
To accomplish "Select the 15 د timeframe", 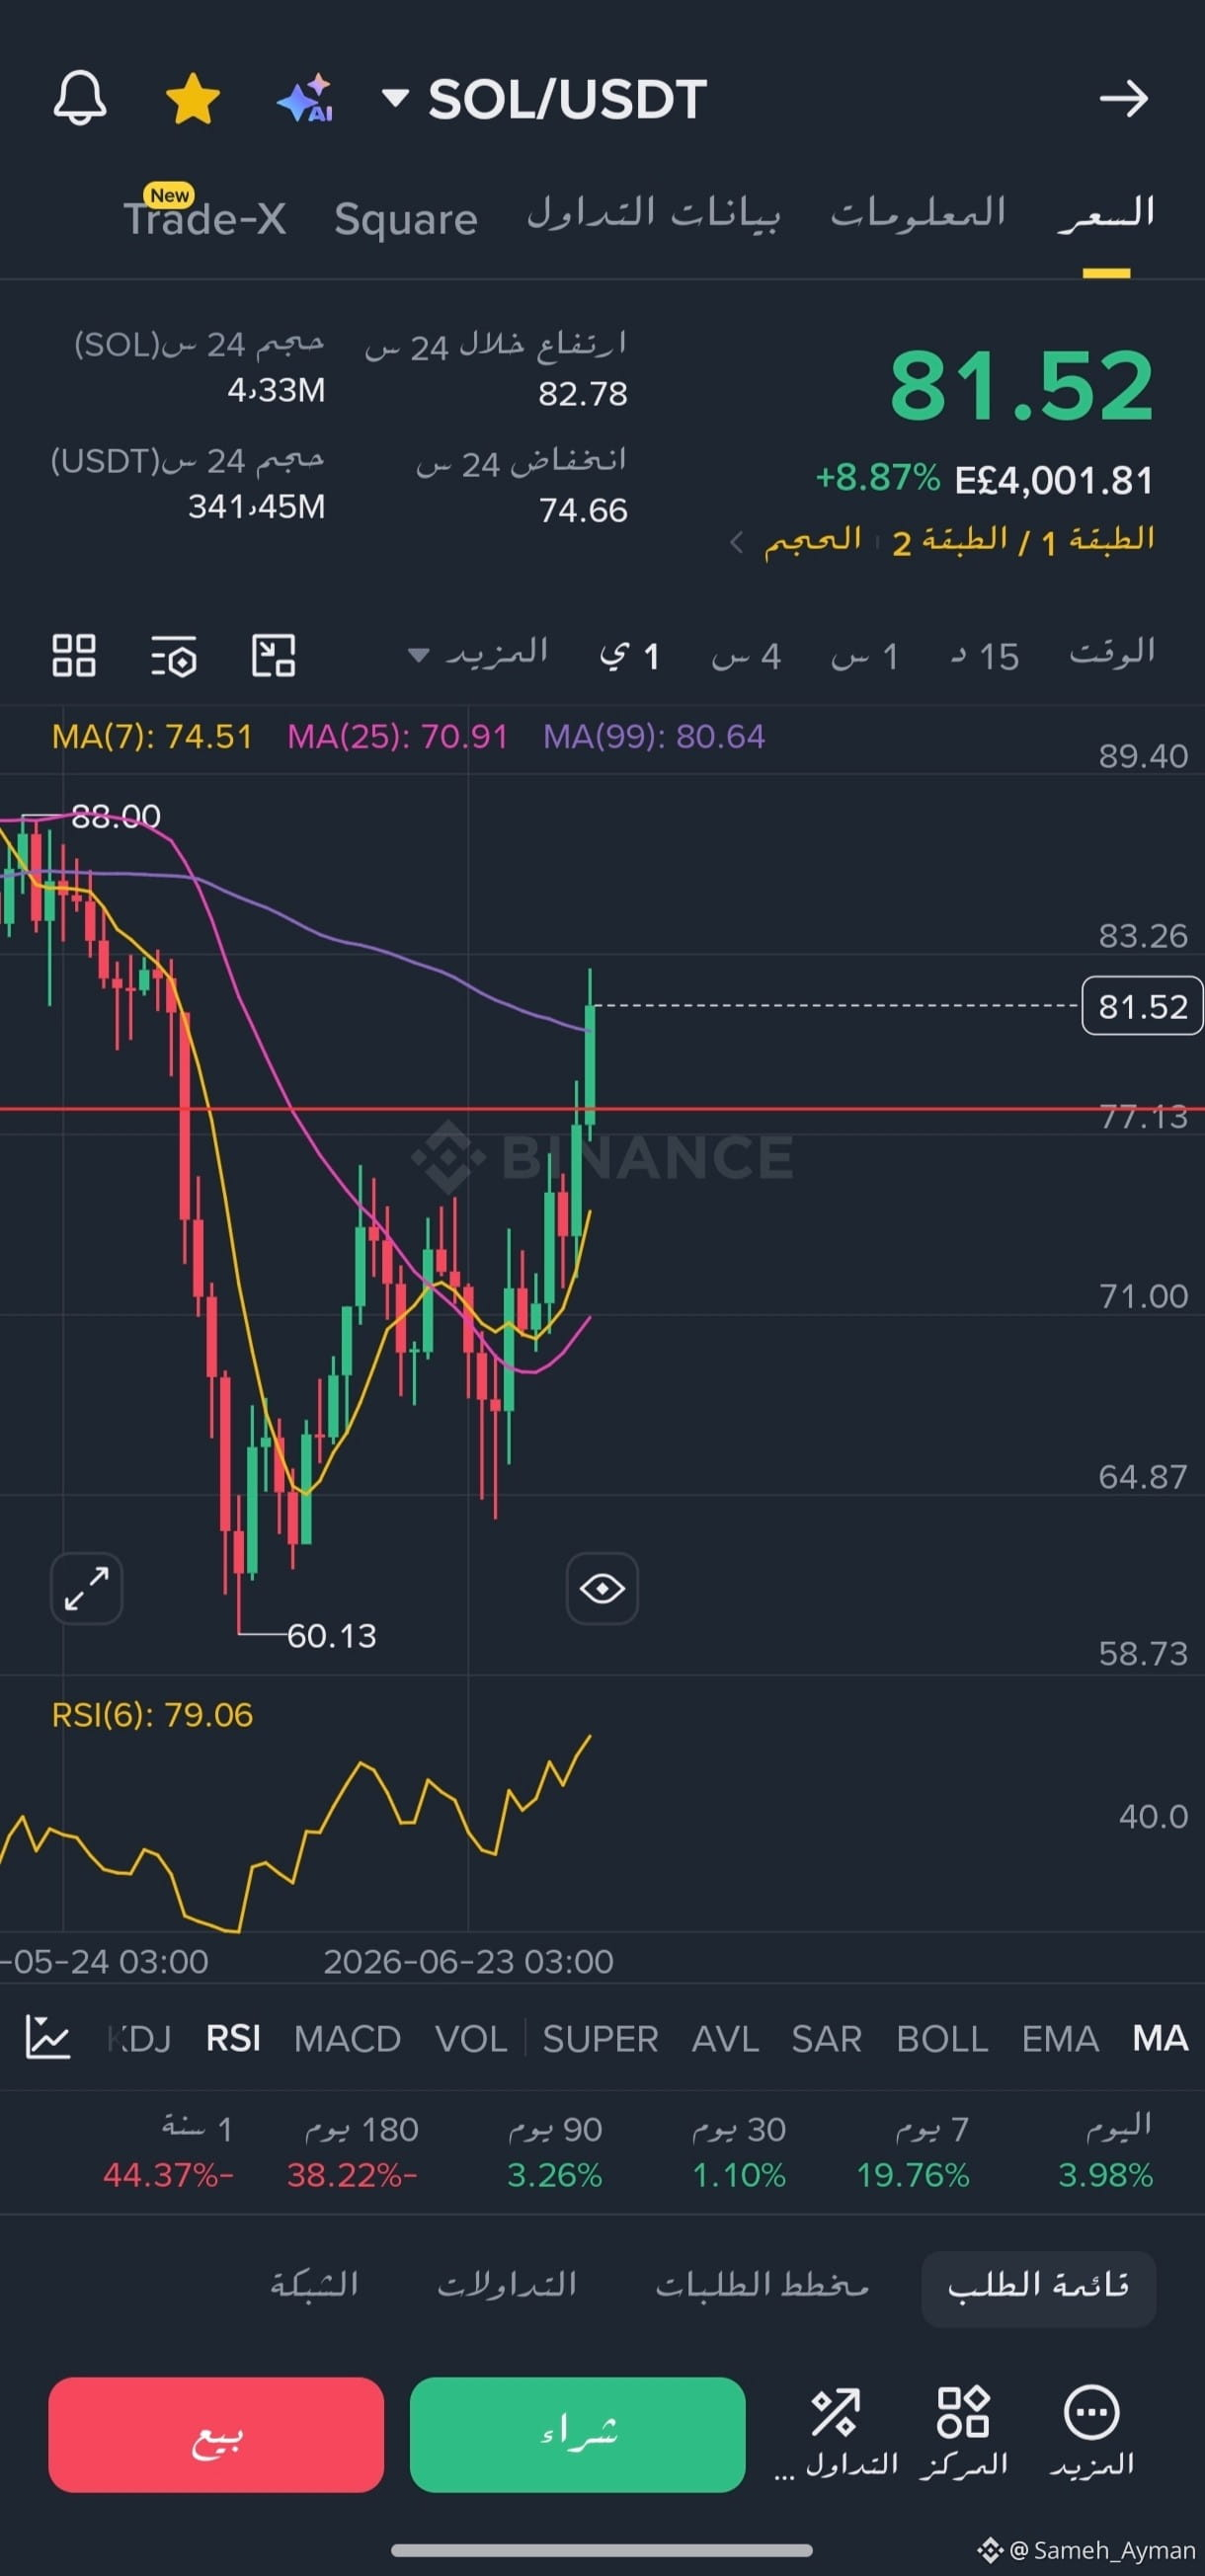I will 985,656.
